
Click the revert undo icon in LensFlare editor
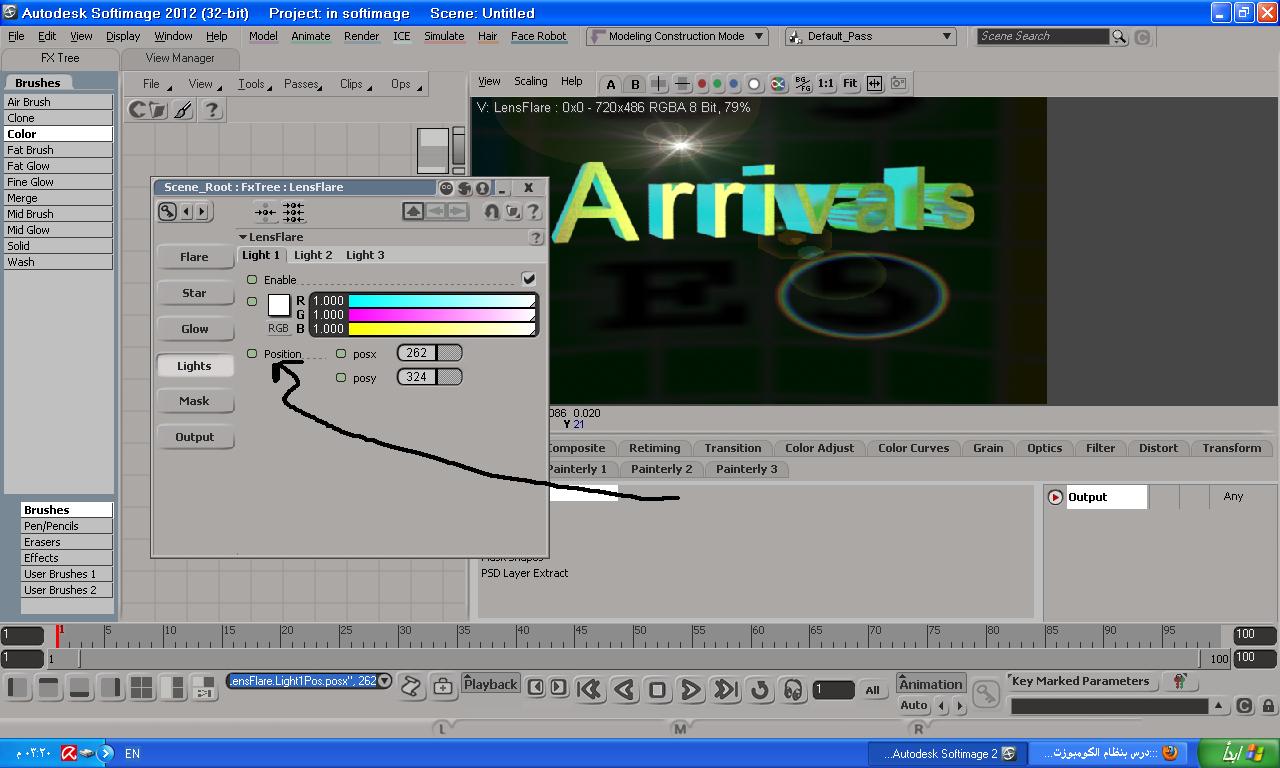click(491, 211)
